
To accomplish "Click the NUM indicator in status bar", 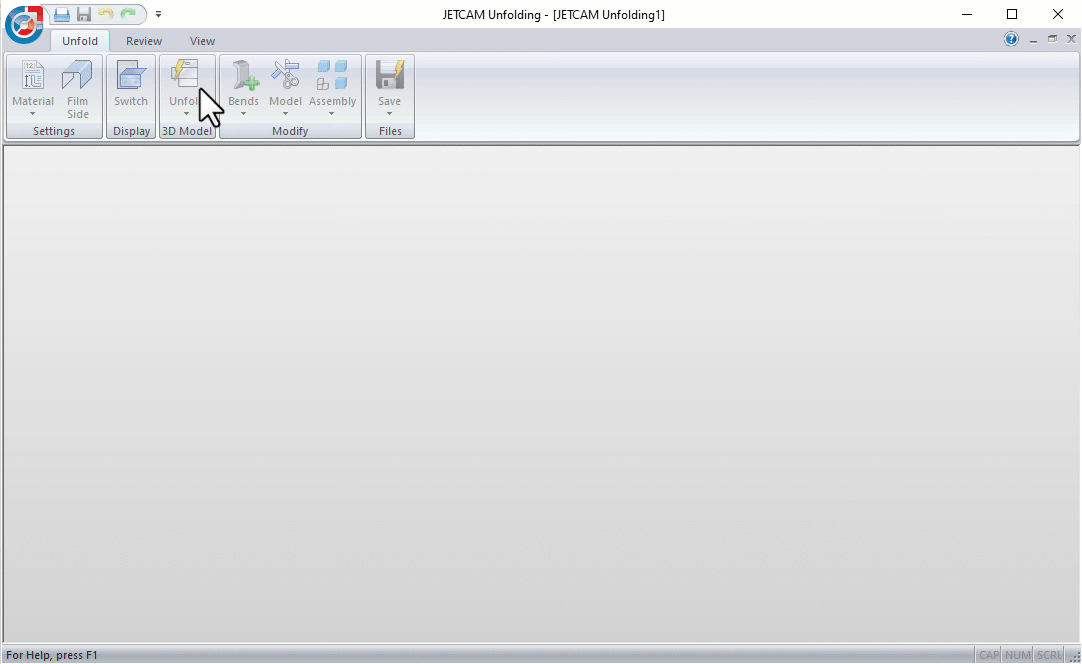I will 1018,655.
